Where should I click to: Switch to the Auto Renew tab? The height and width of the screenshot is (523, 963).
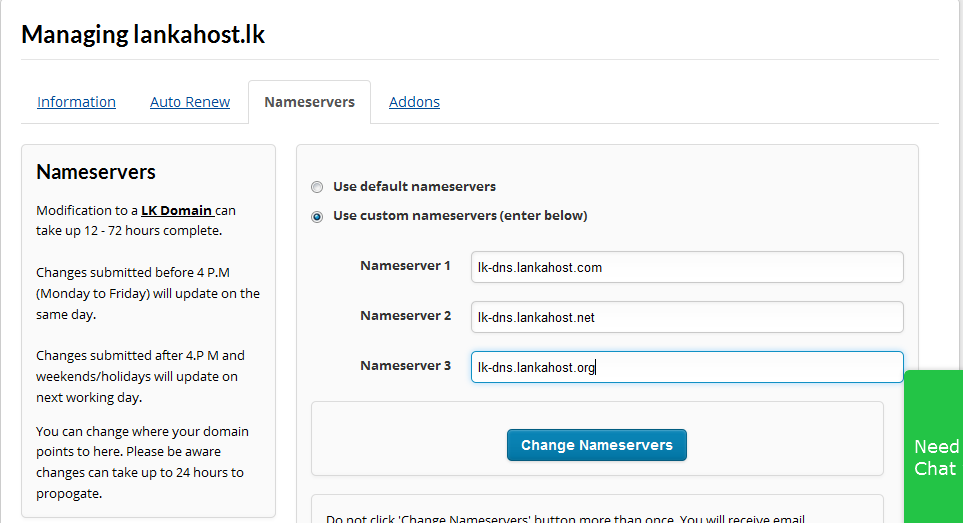click(190, 102)
